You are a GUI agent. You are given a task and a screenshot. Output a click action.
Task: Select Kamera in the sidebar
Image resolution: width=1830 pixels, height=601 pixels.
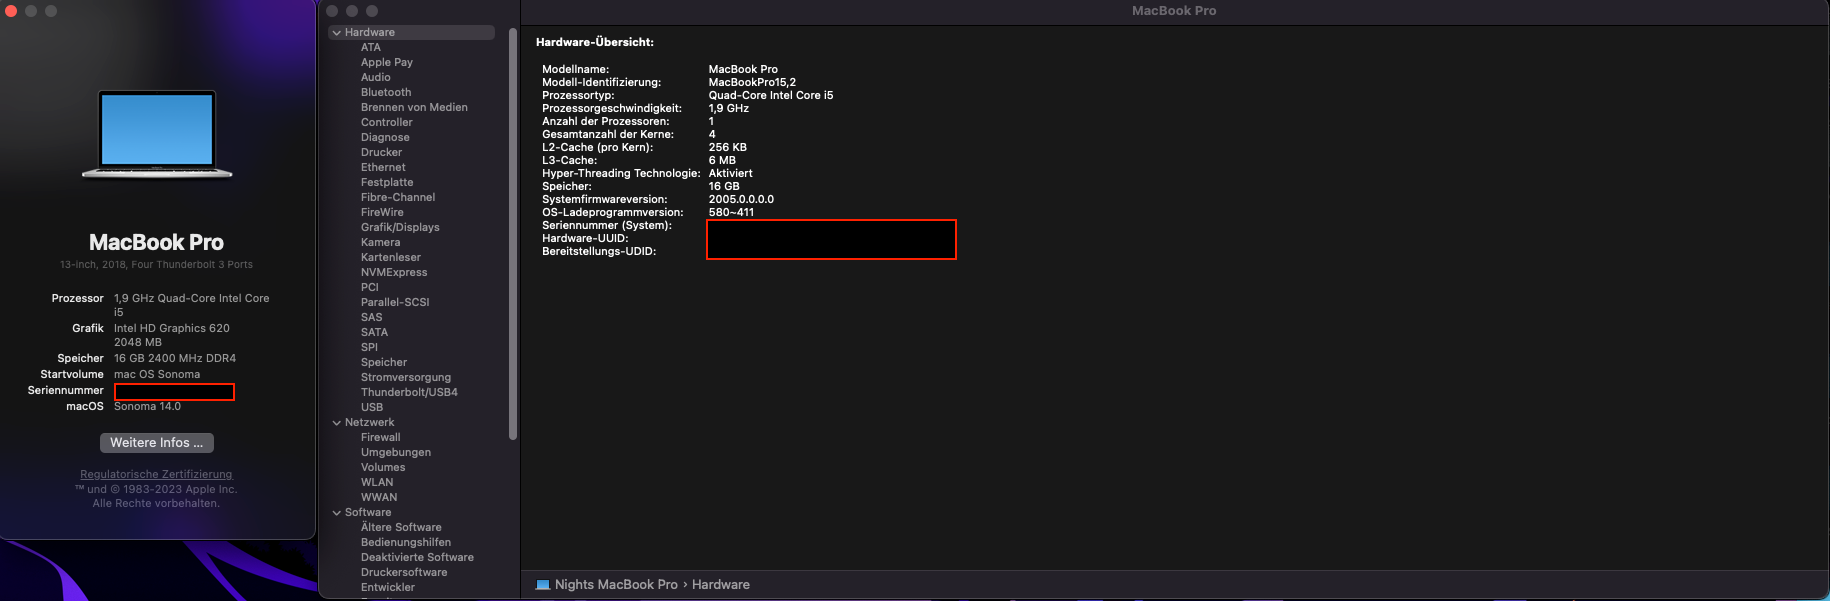[x=380, y=242]
